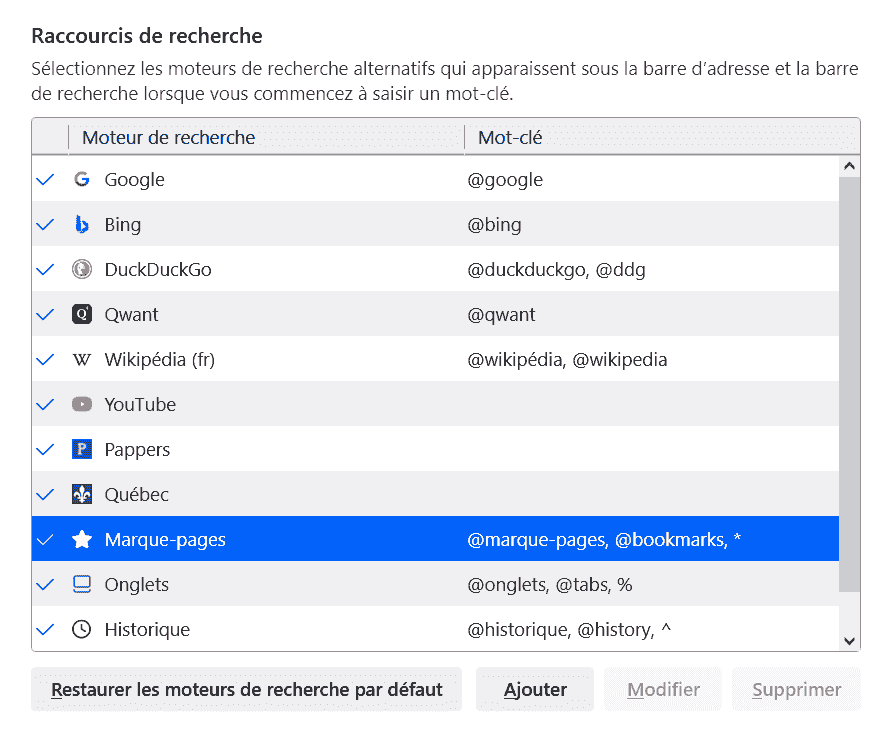Viewport: 890px width, 729px height.
Task: Select the Pappers row name
Action: pyautogui.click(x=137, y=449)
